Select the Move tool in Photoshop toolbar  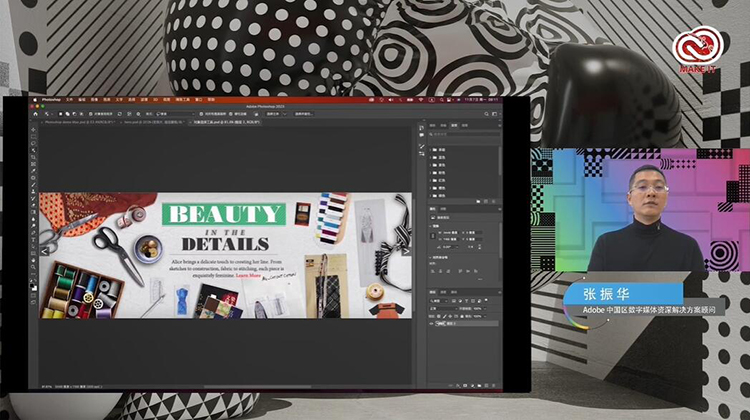click(x=33, y=130)
